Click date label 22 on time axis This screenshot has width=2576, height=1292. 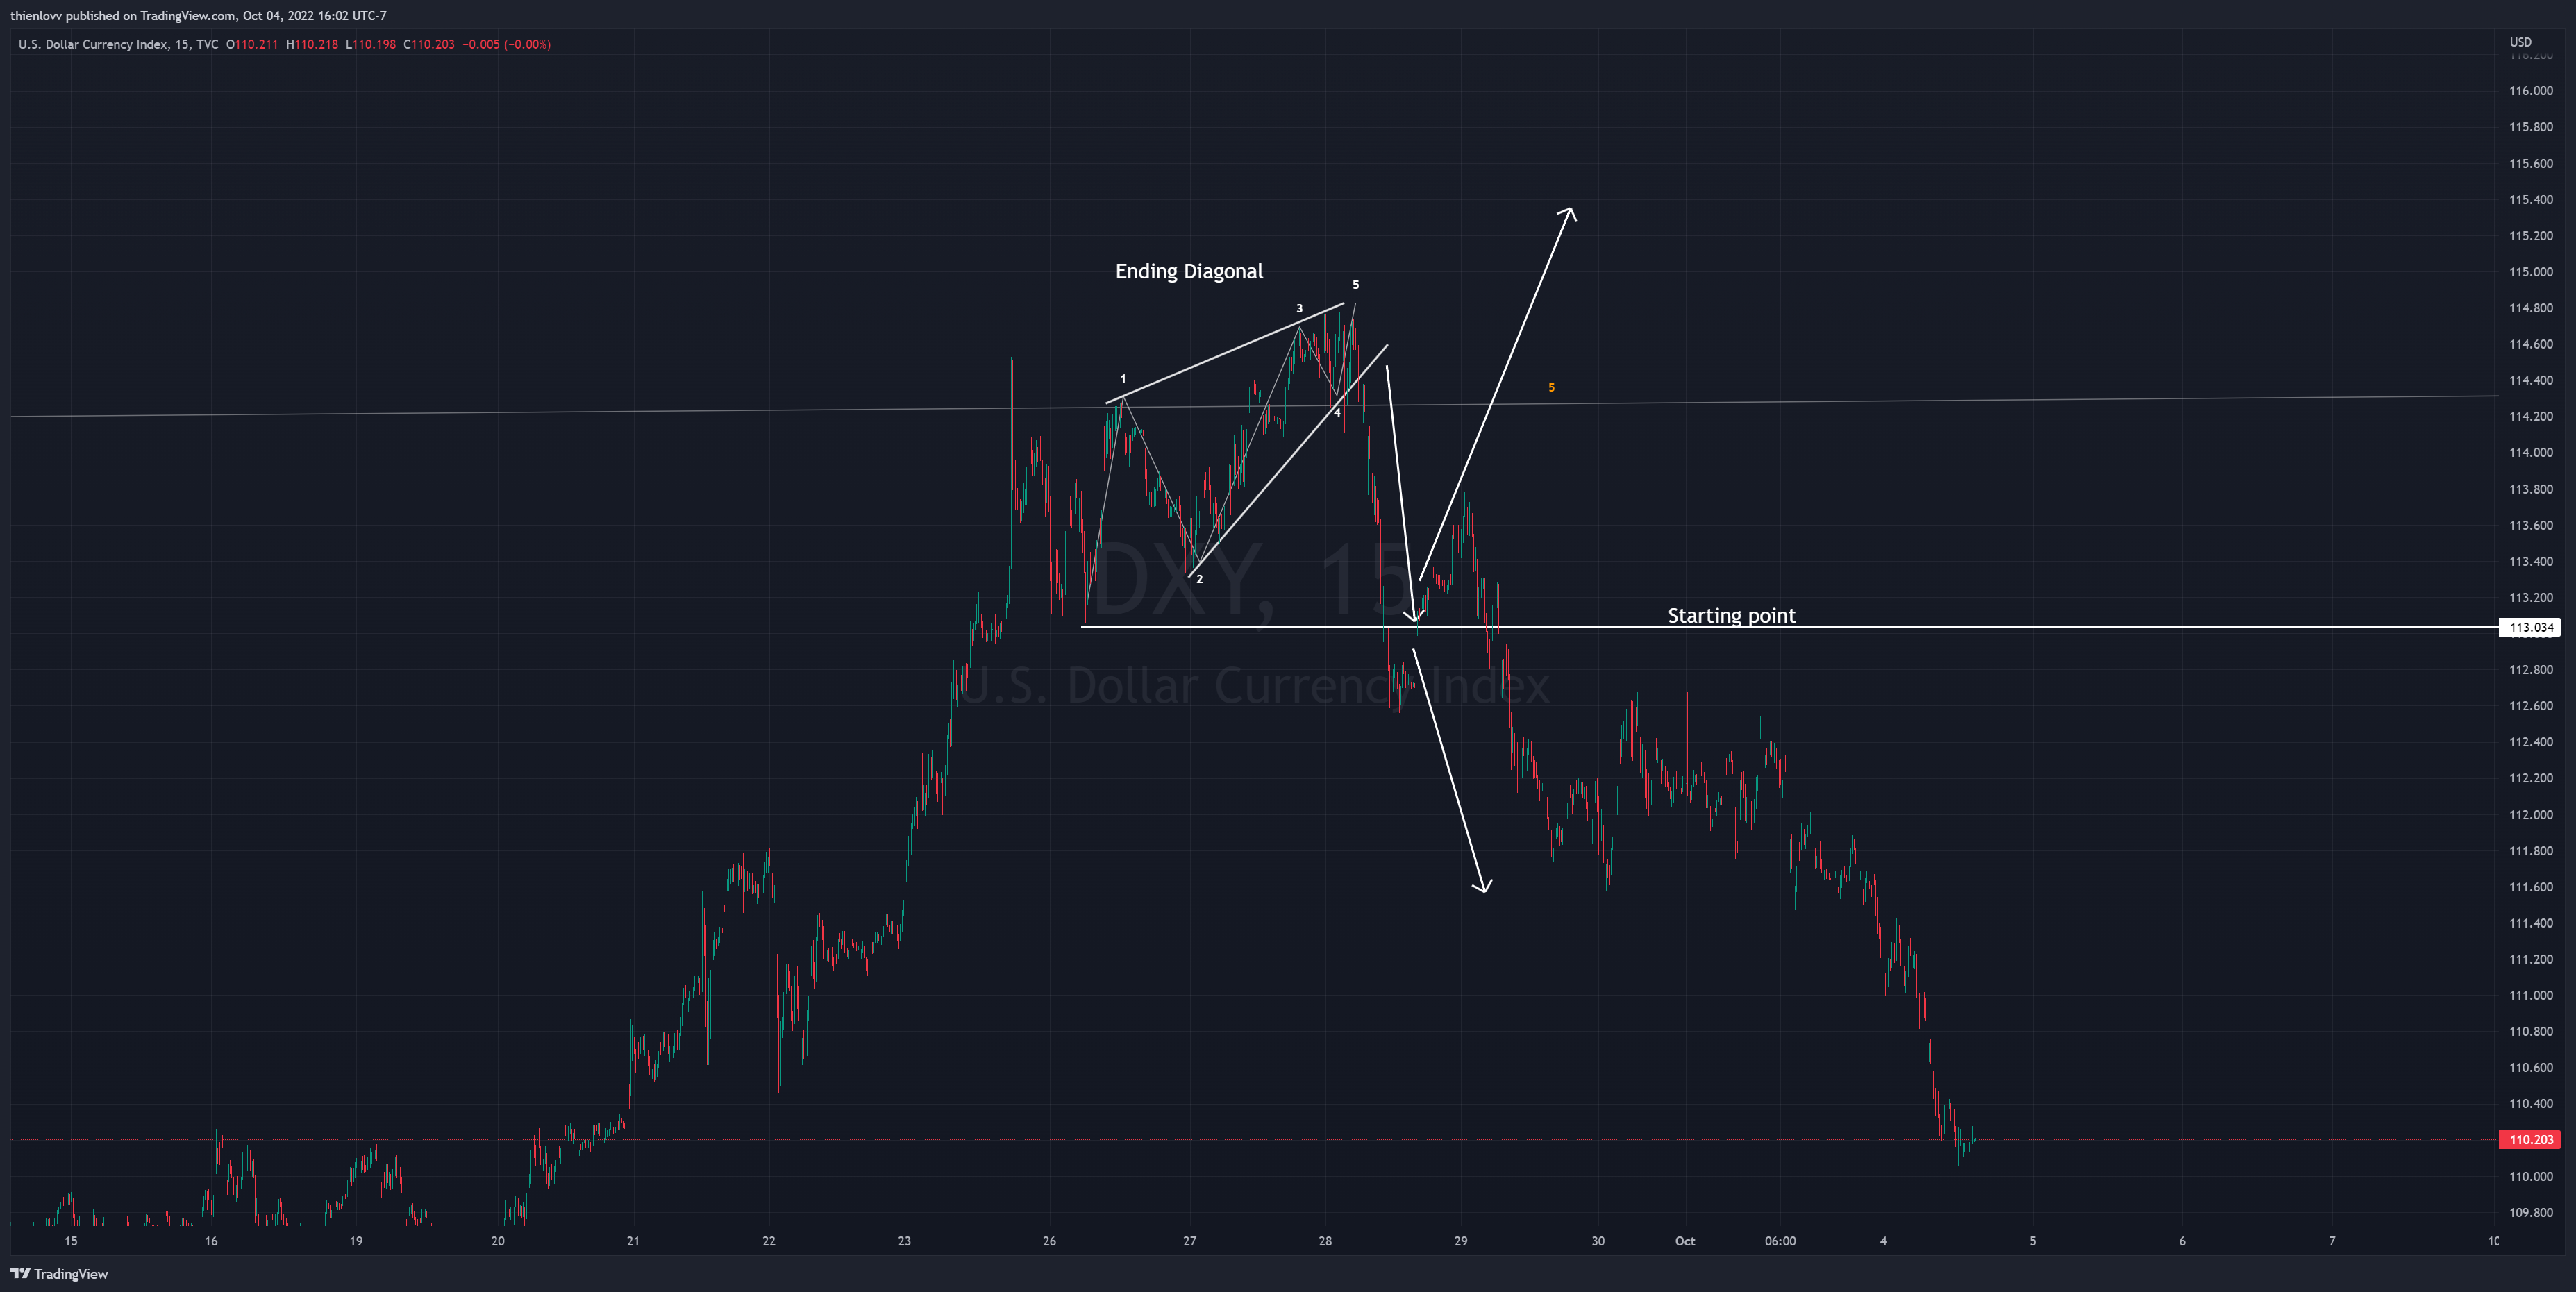769,1241
